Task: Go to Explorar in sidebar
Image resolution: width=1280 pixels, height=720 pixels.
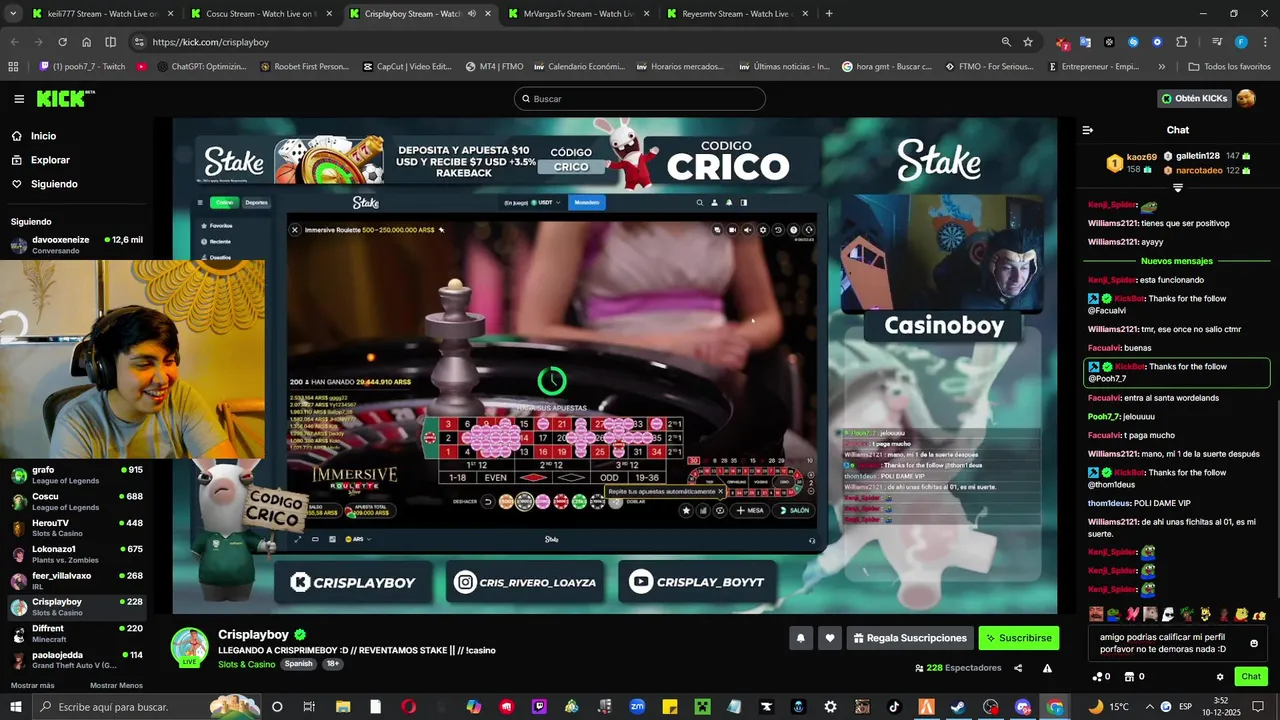Action: [40, 160]
